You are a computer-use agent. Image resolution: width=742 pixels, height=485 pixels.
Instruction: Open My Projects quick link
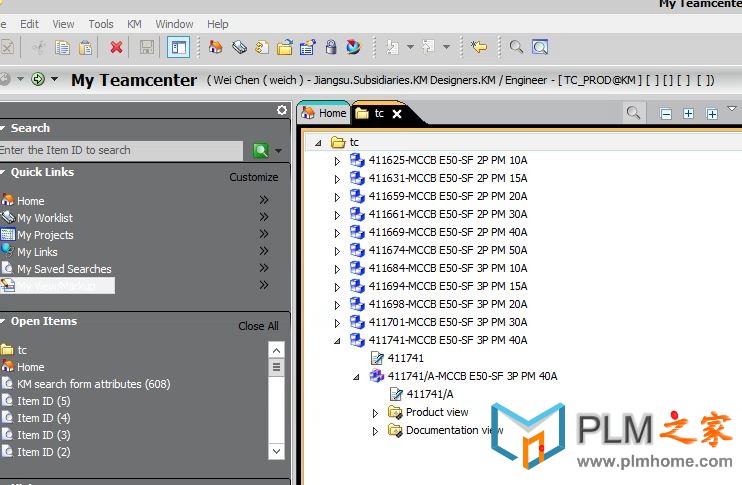click(x=45, y=235)
